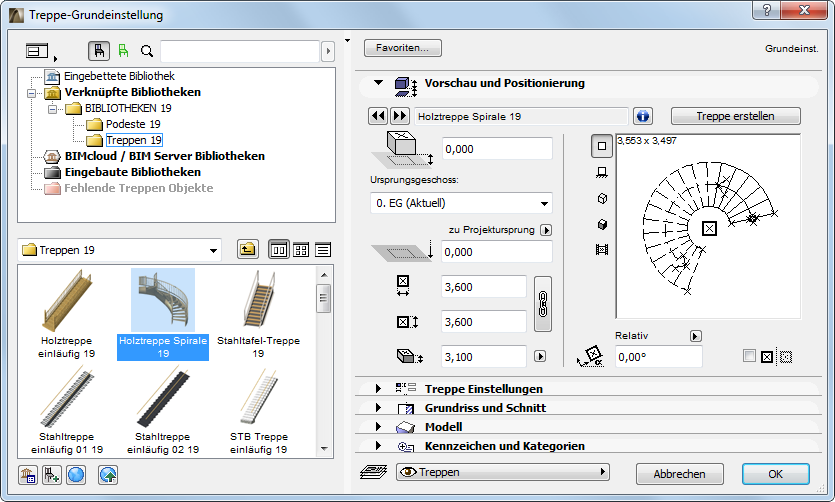Viewport: 835px width, 502px height.
Task: Select the stair objects filter icon
Action: 99,51
